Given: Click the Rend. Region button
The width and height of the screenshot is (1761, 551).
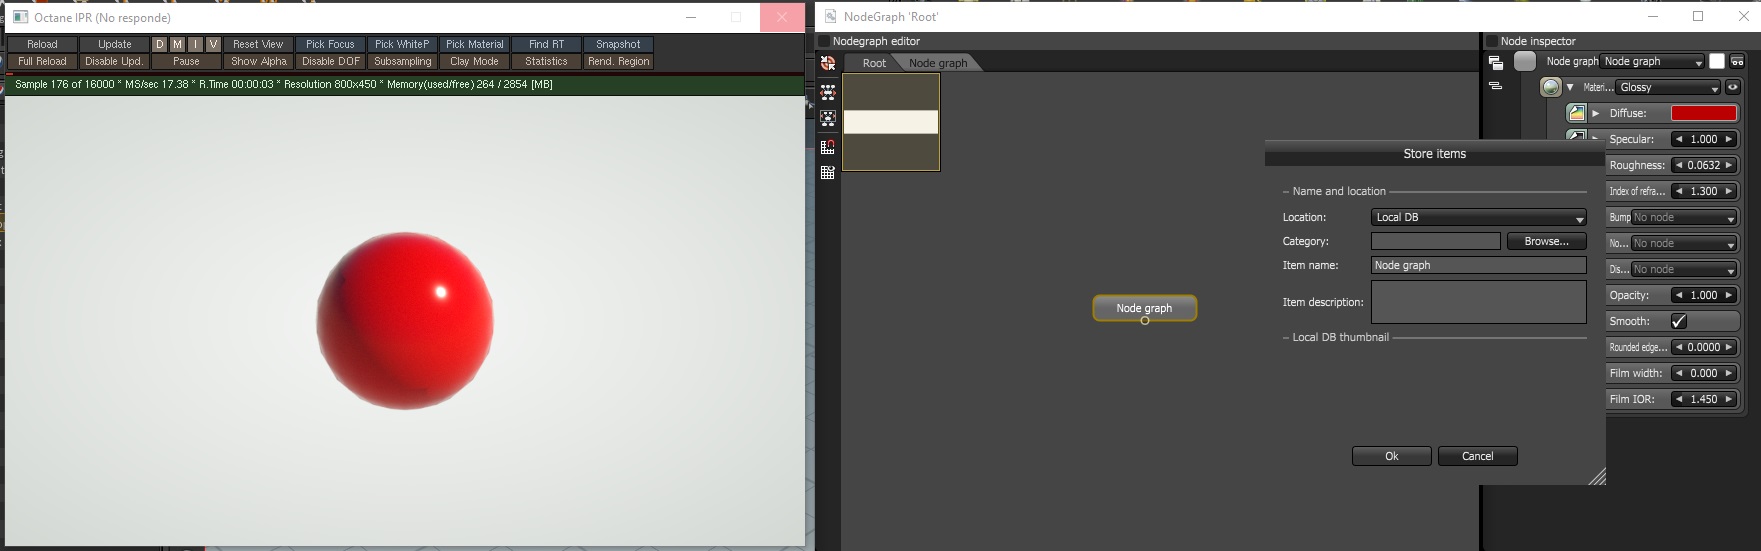Looking at the screenshot, I should pyautogui.click(x=618, y=61).
